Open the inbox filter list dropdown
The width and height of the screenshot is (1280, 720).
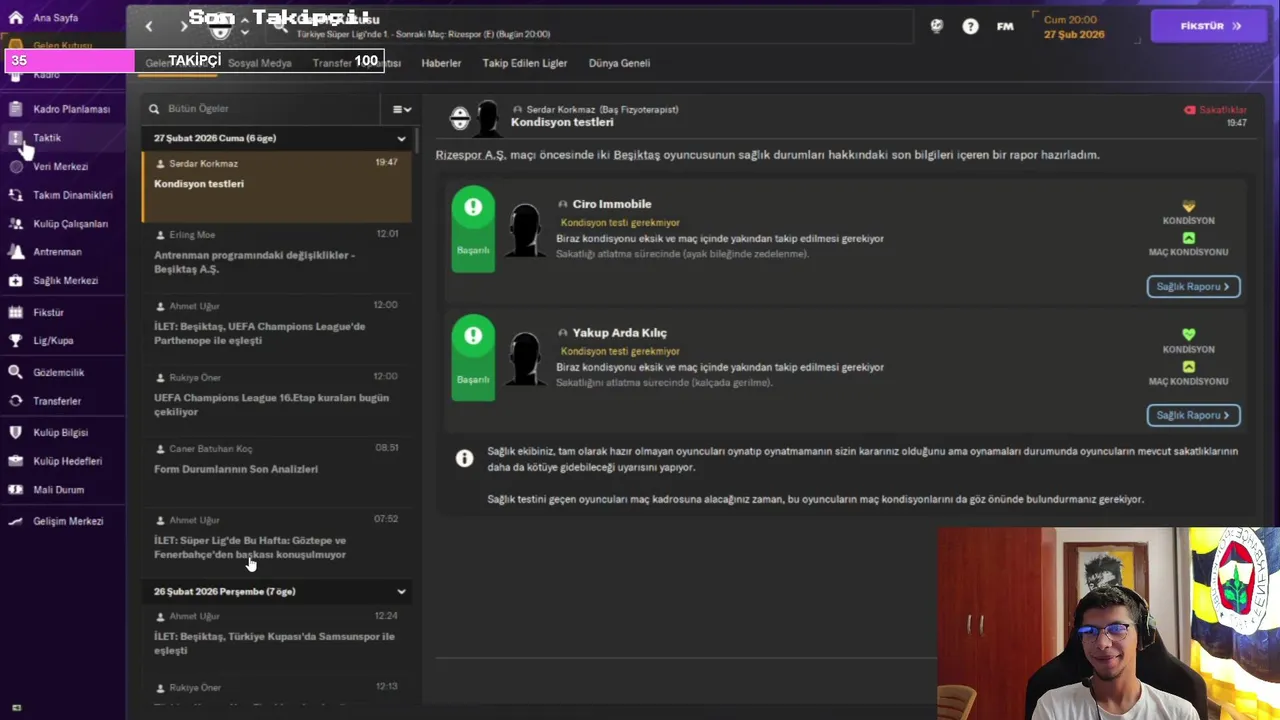pos(402,109)
